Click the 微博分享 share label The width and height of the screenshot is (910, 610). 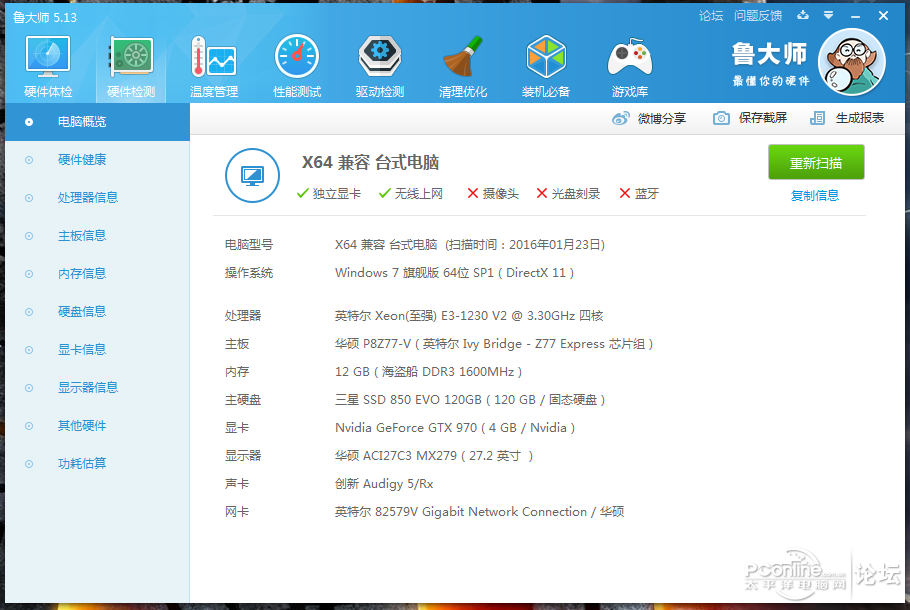coord(662,118)
